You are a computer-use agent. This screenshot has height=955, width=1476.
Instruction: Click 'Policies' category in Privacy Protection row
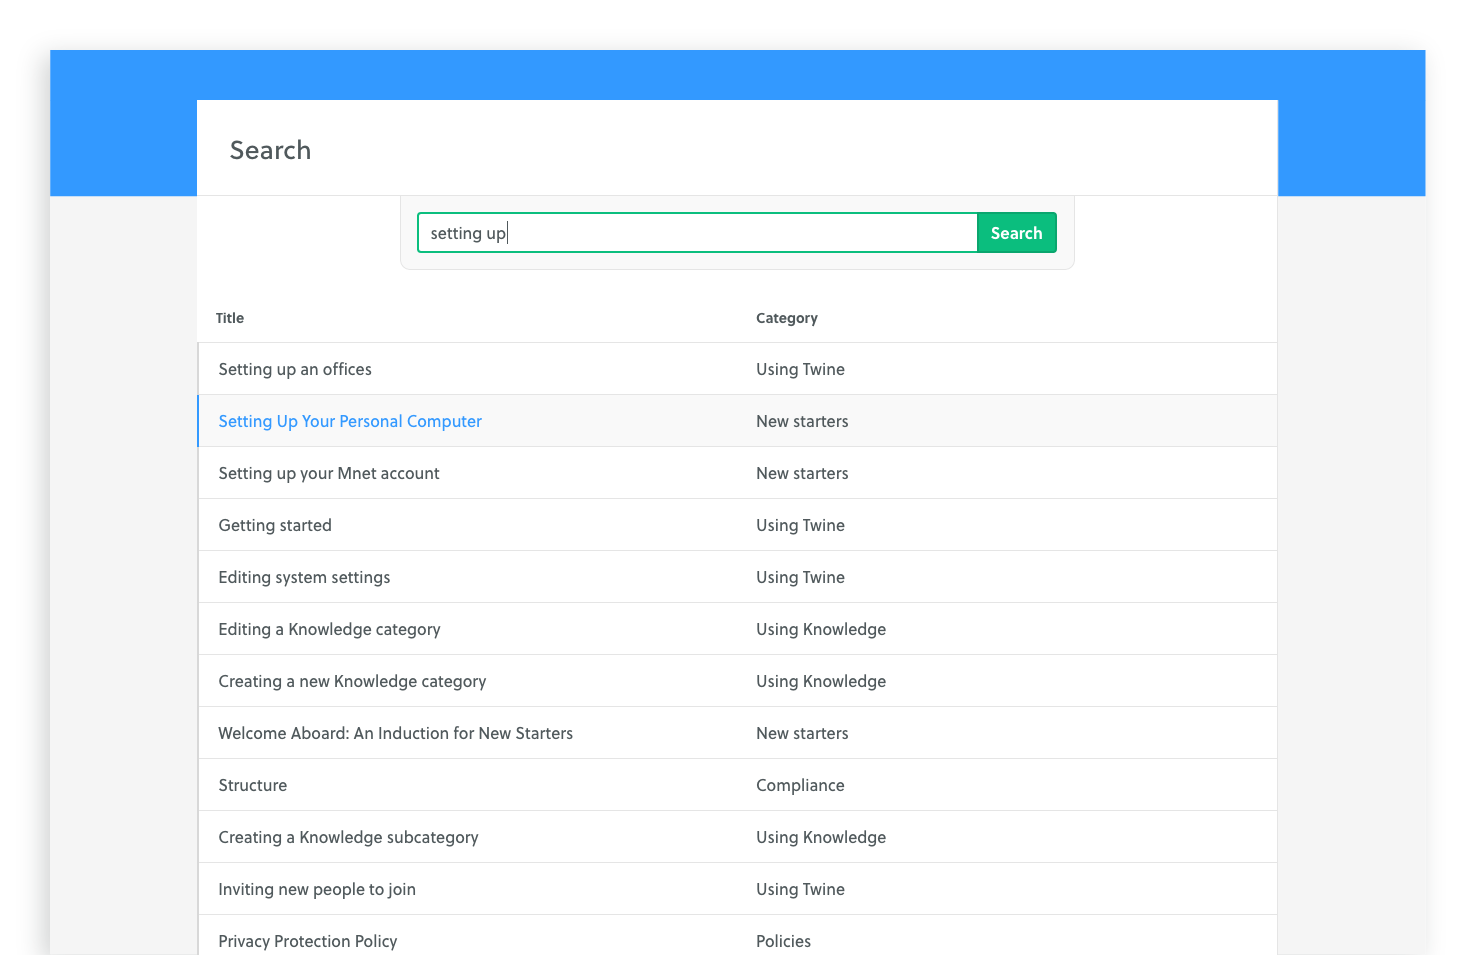tap(783, 940)
